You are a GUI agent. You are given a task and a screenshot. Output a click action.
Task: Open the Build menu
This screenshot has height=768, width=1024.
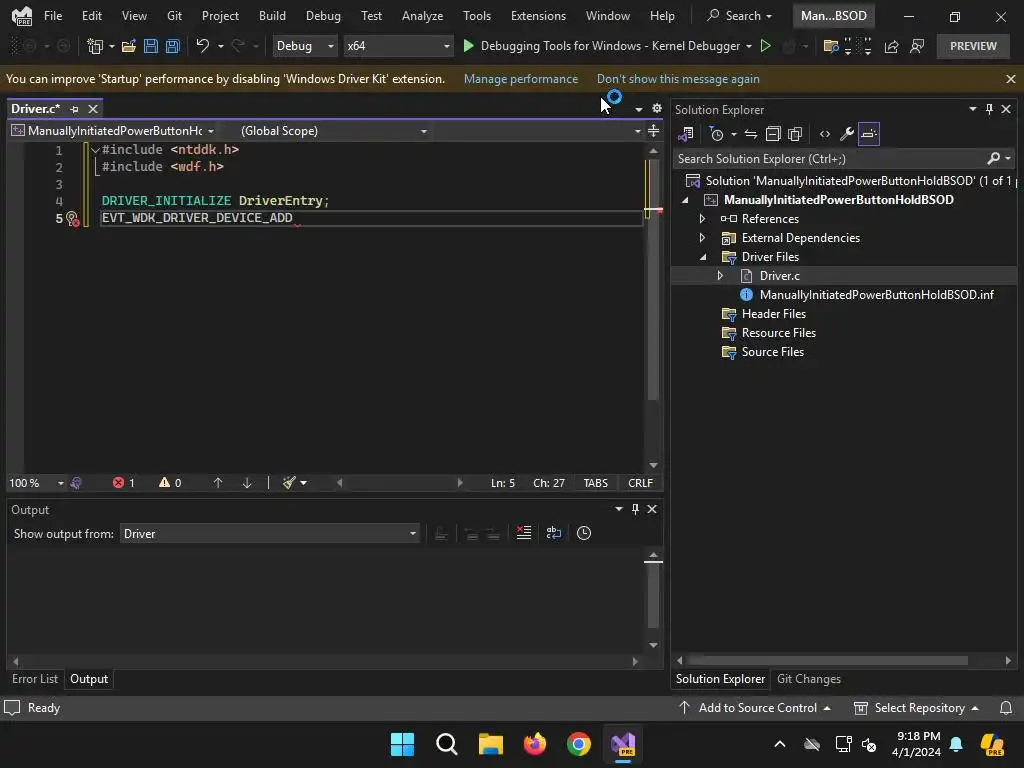272,16
